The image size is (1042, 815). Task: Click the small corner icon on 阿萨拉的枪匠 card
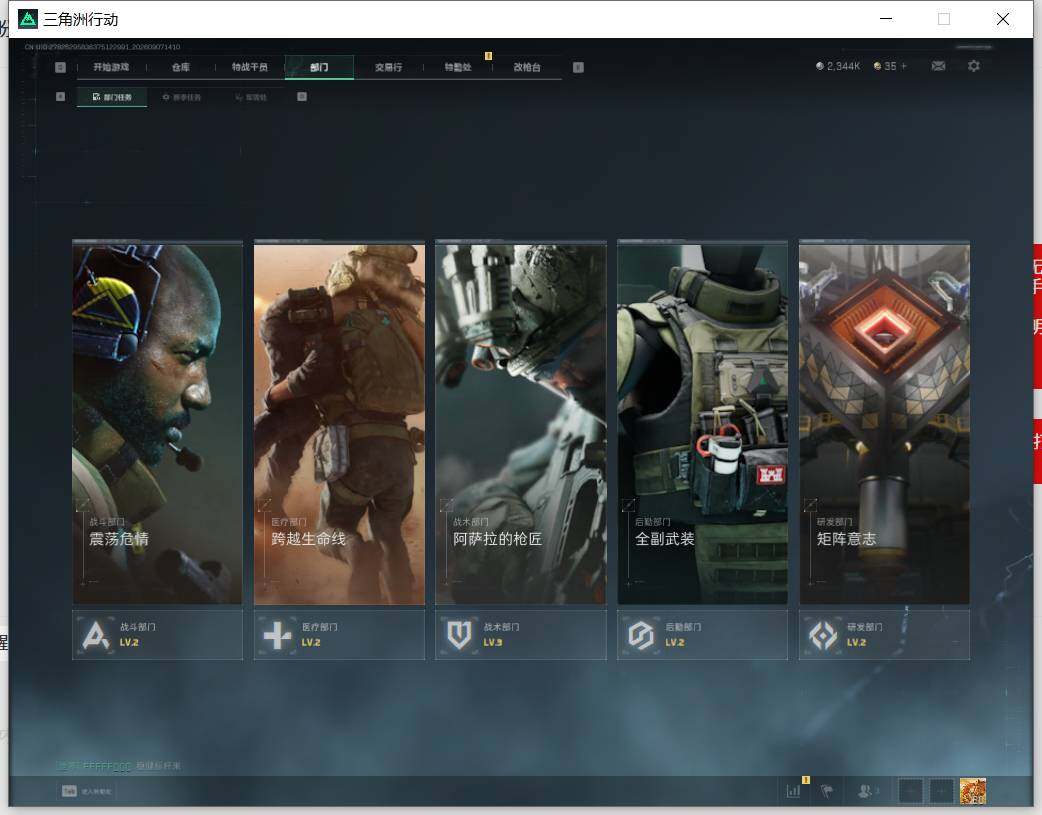click(x=447, y=505)
